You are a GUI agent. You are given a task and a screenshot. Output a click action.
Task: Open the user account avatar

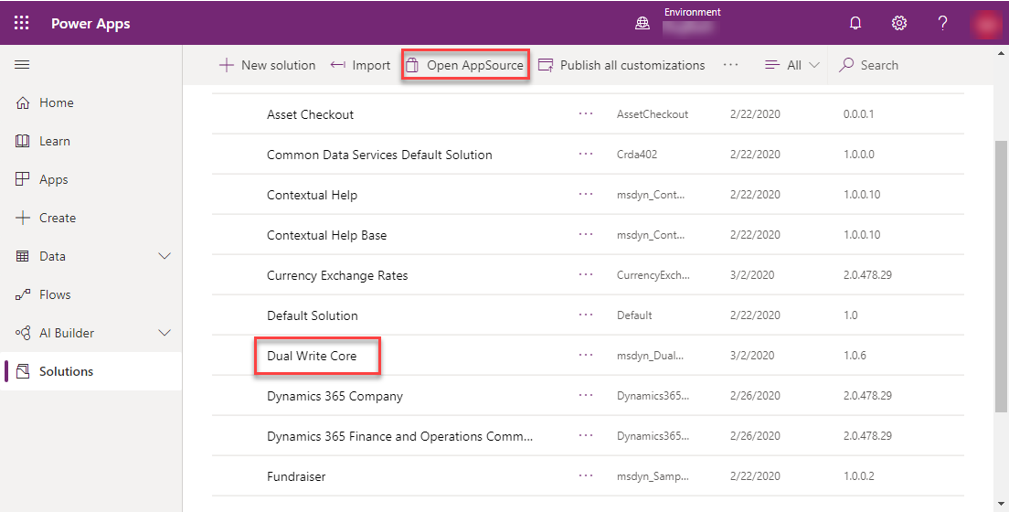click(986, 24)
